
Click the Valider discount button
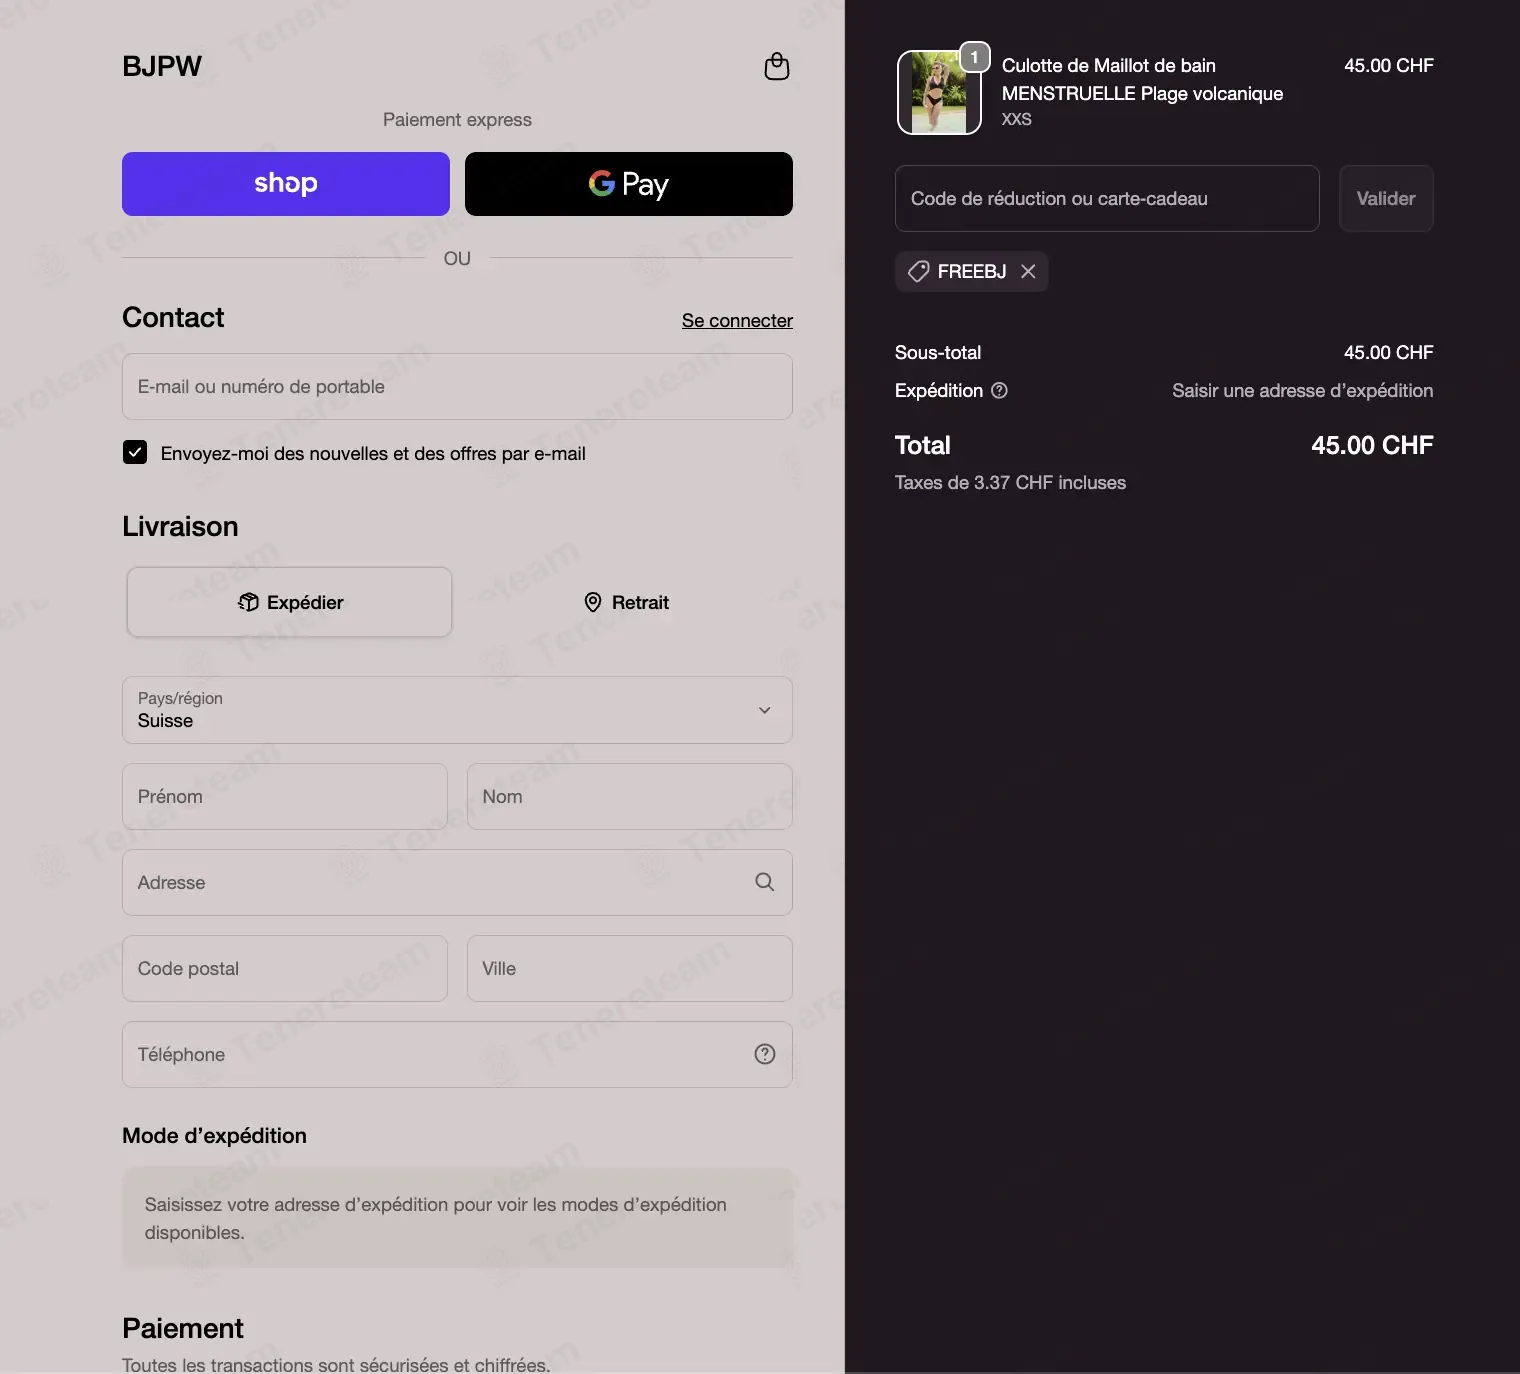1386,198
